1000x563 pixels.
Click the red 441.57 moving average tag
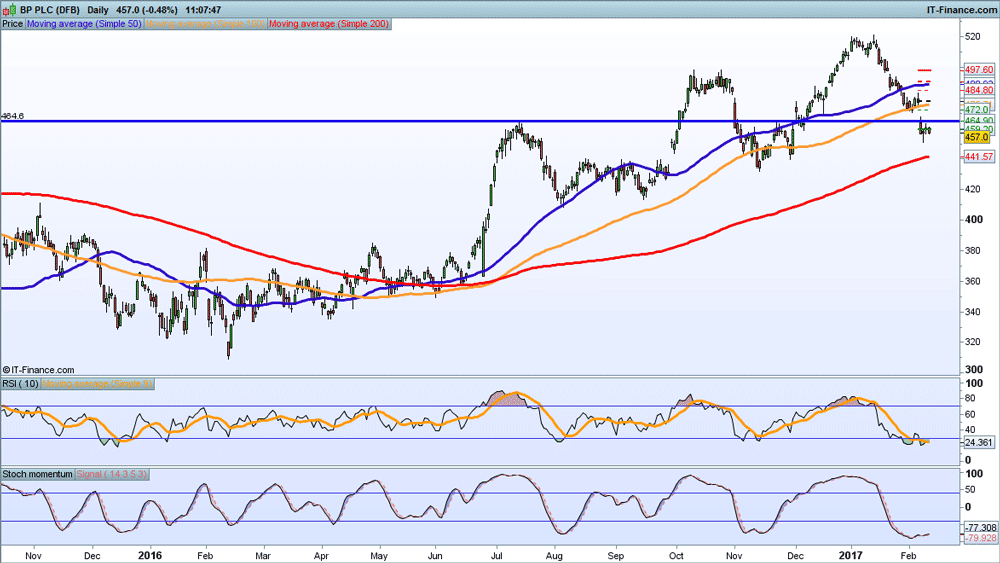(x=978, y=157)
